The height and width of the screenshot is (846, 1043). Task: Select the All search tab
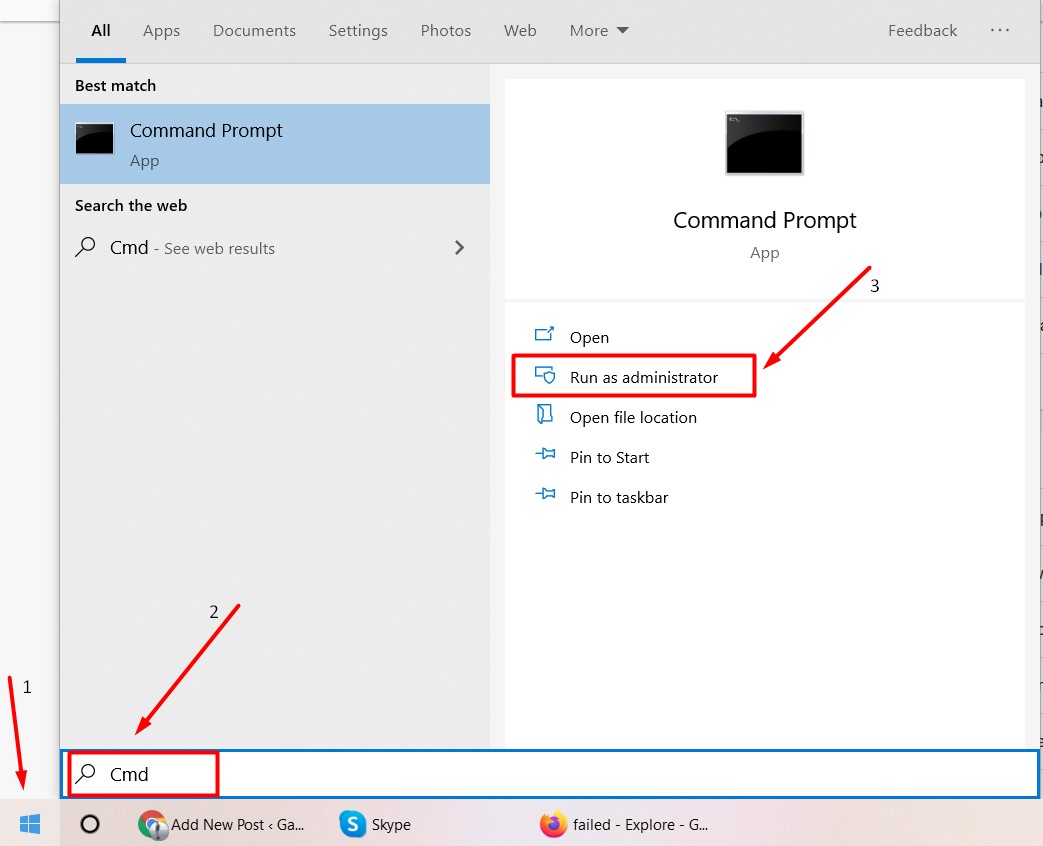point(101,31)
